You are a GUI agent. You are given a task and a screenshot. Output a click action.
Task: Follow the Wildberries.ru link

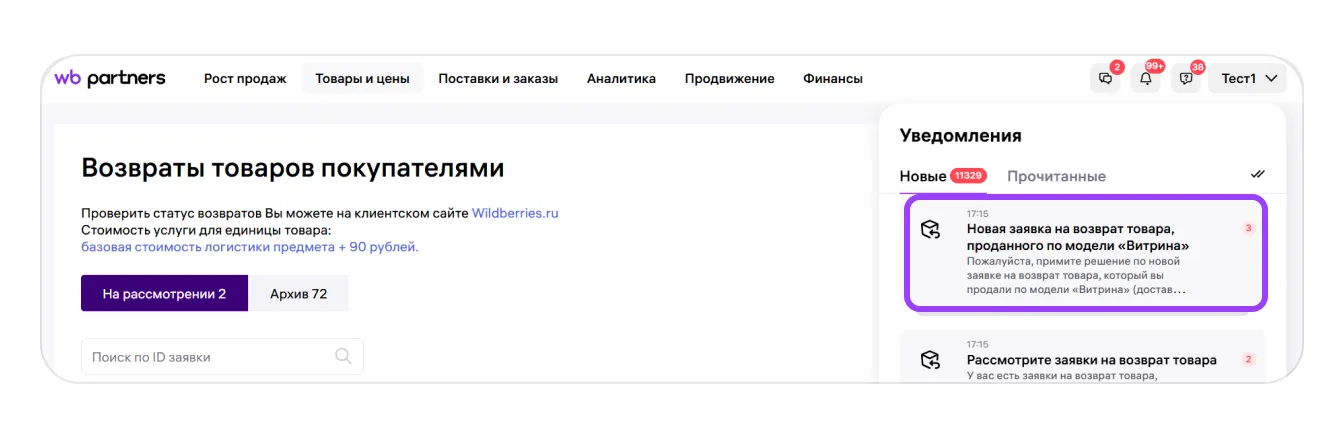click(x=515, y=213)
